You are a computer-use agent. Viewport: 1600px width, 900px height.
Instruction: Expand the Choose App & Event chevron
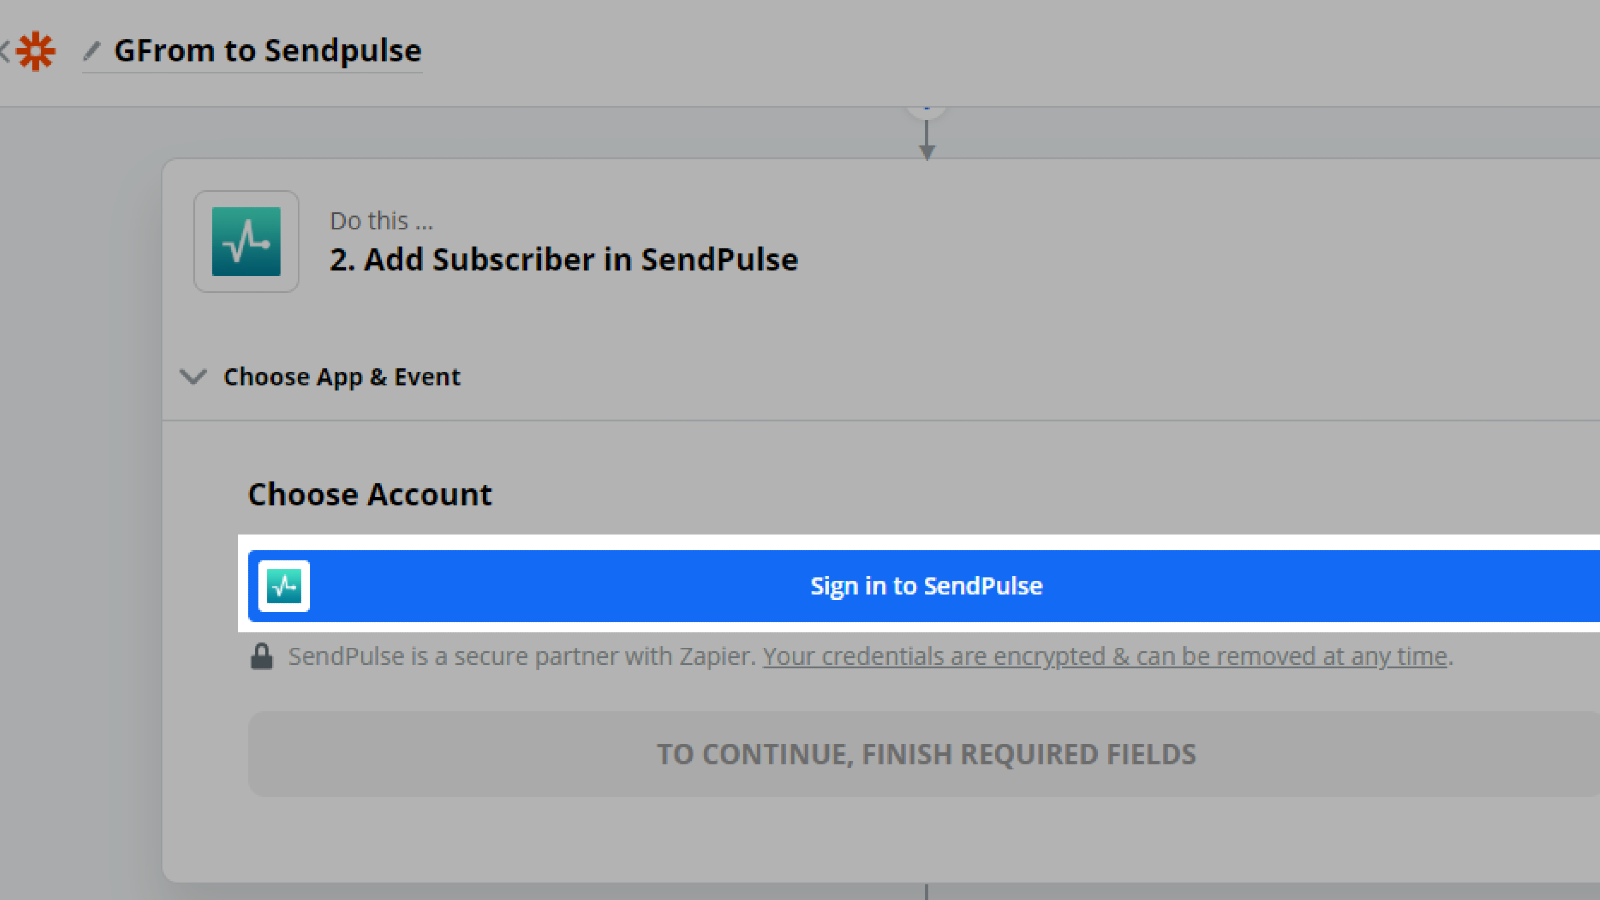click(x=193, y=377)
